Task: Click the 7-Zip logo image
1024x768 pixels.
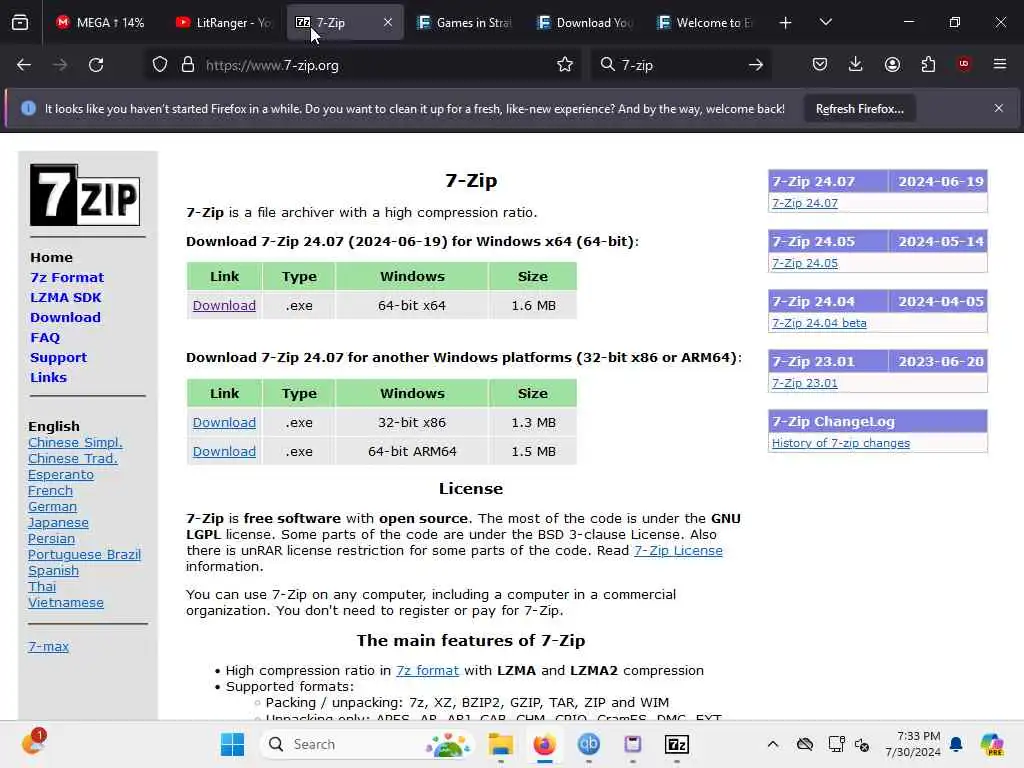Action: click(x=85, y=195)
